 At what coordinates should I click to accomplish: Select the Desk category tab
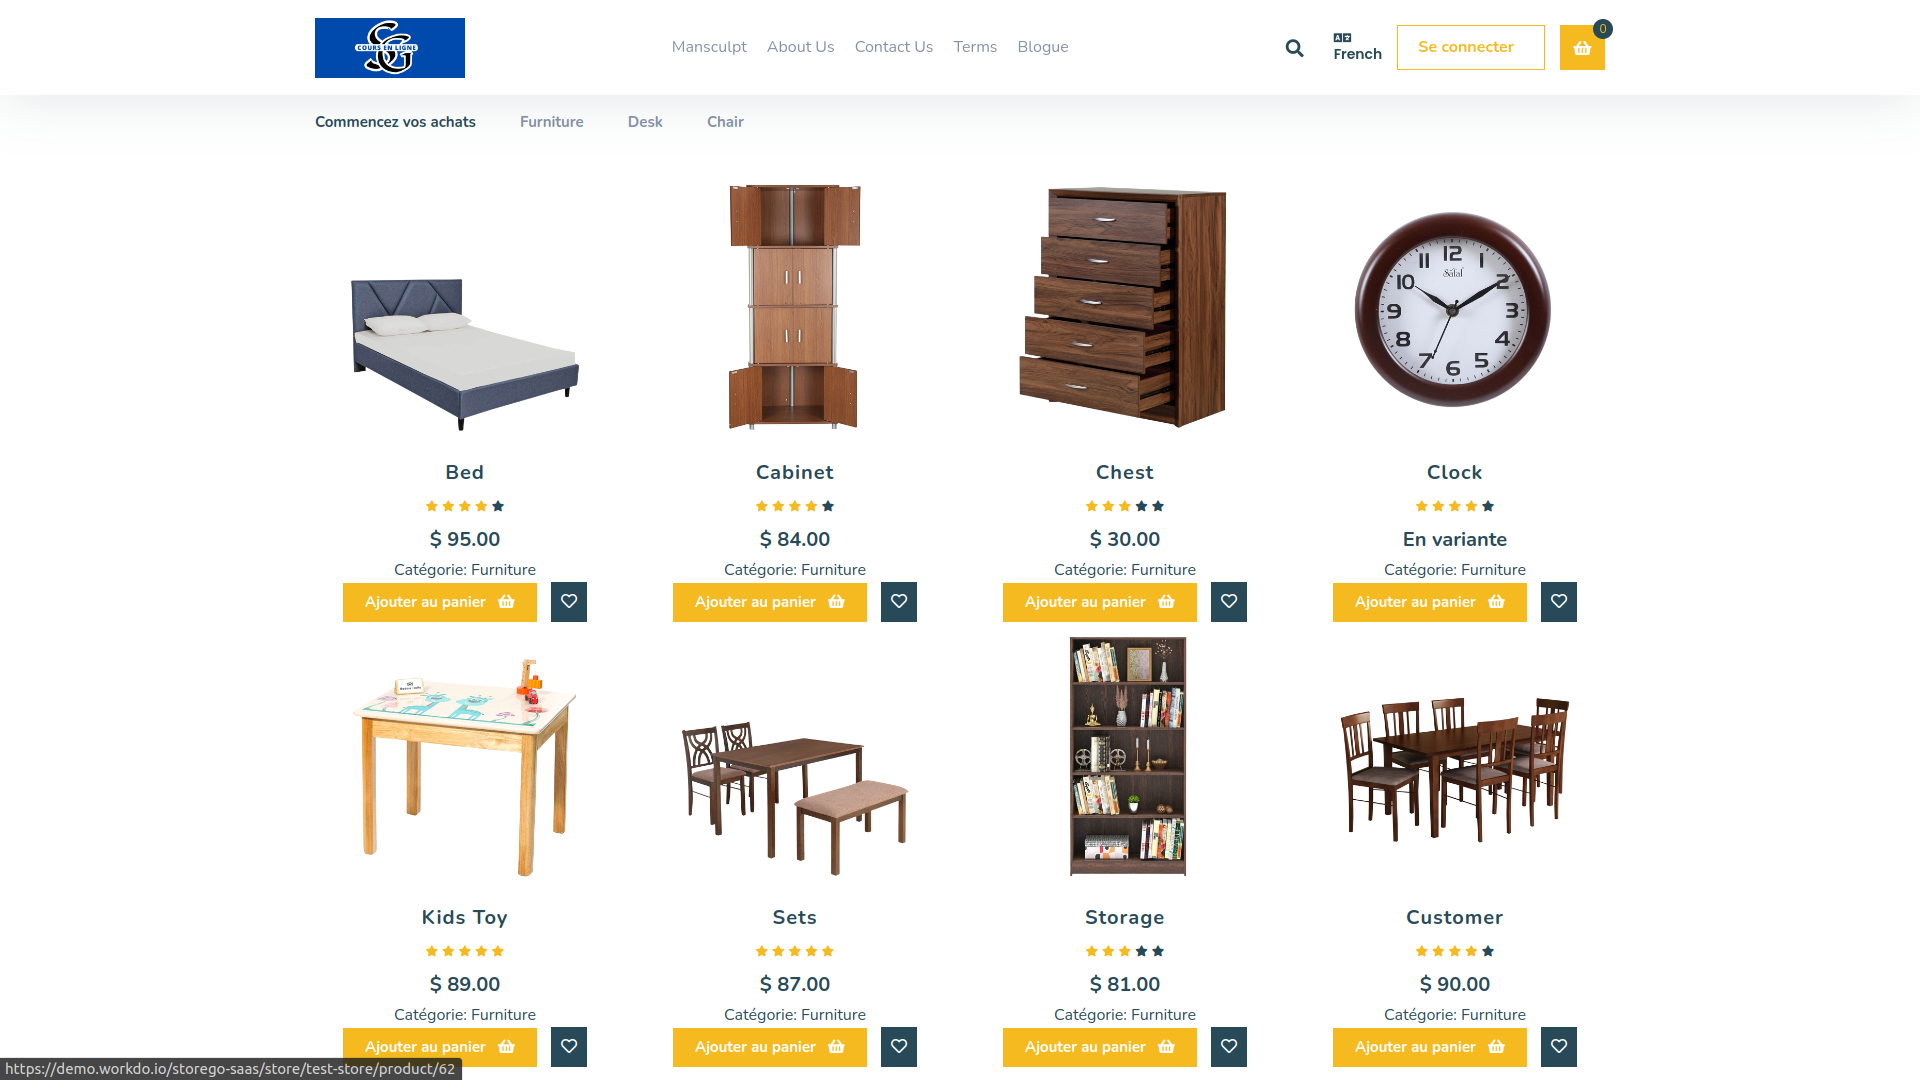645,122
